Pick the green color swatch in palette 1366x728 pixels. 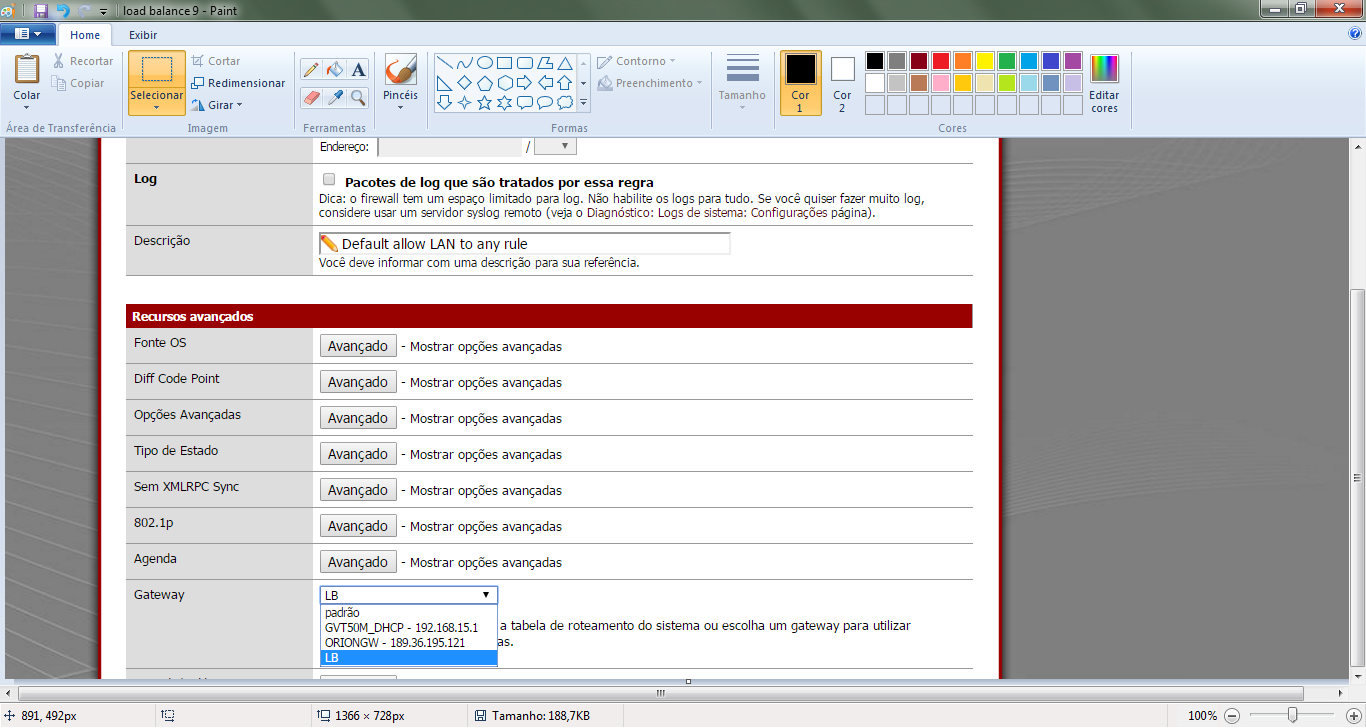point(1007,61)
